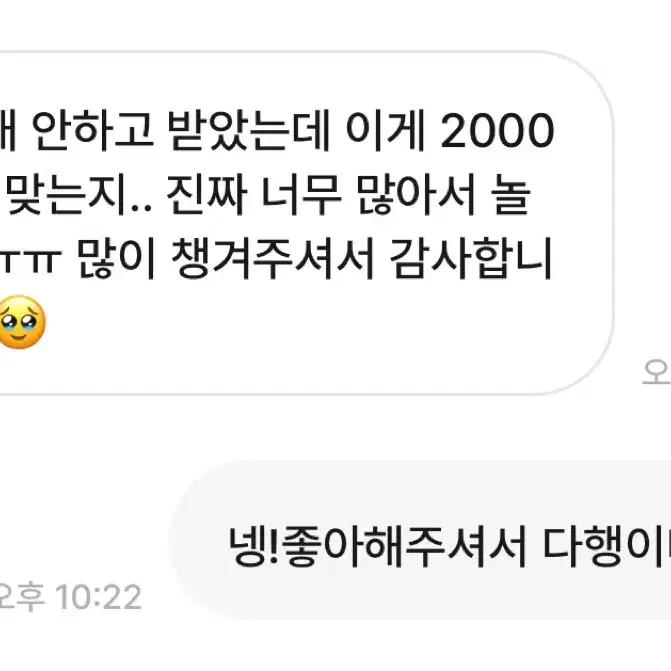The image size is (671, 671).
Task: Tap the word 다행이 in reply bubble
Action: point(606,547)
